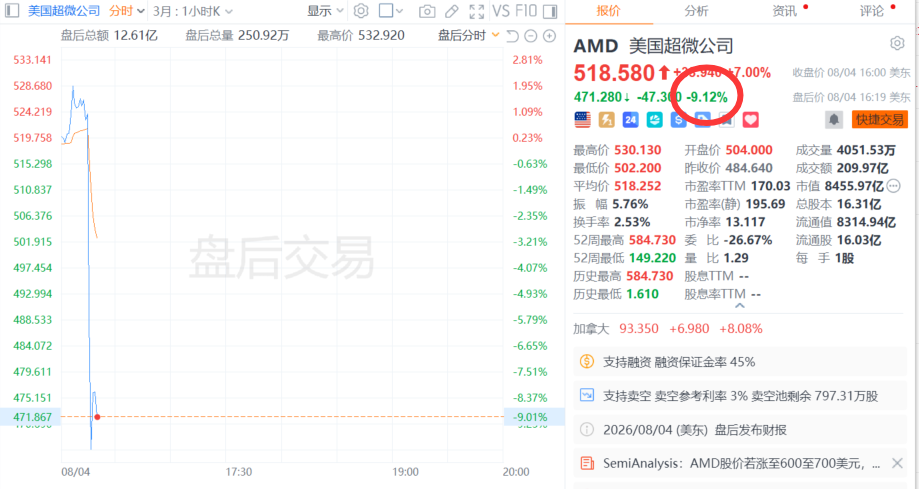The height and width of the screenshot is (489, 919).
Task: Open chart settings gear in toolbar
Action: coord(361,11)
